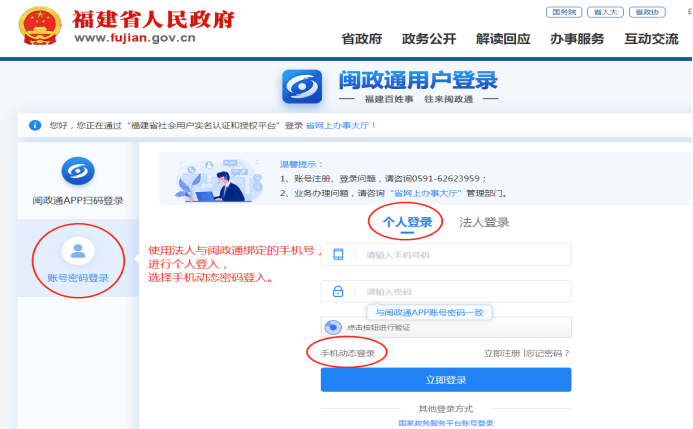Open the 政务公开 menu

pyautogui.click(x=429, y=39)
